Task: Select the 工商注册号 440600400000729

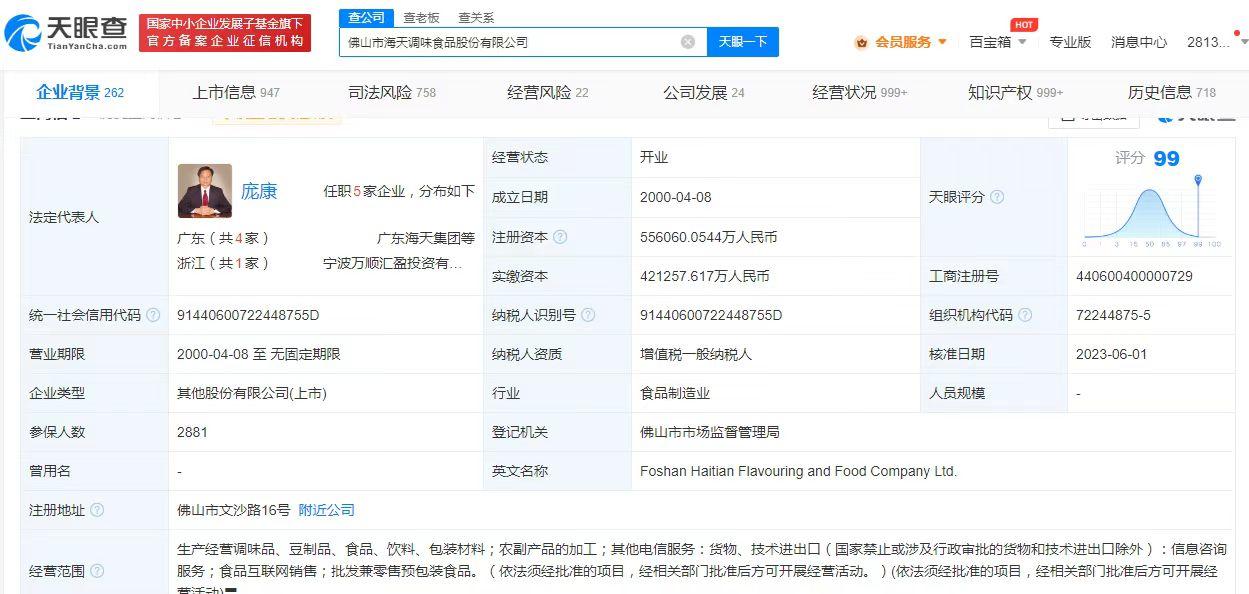Action: [x=1134, y=276]
